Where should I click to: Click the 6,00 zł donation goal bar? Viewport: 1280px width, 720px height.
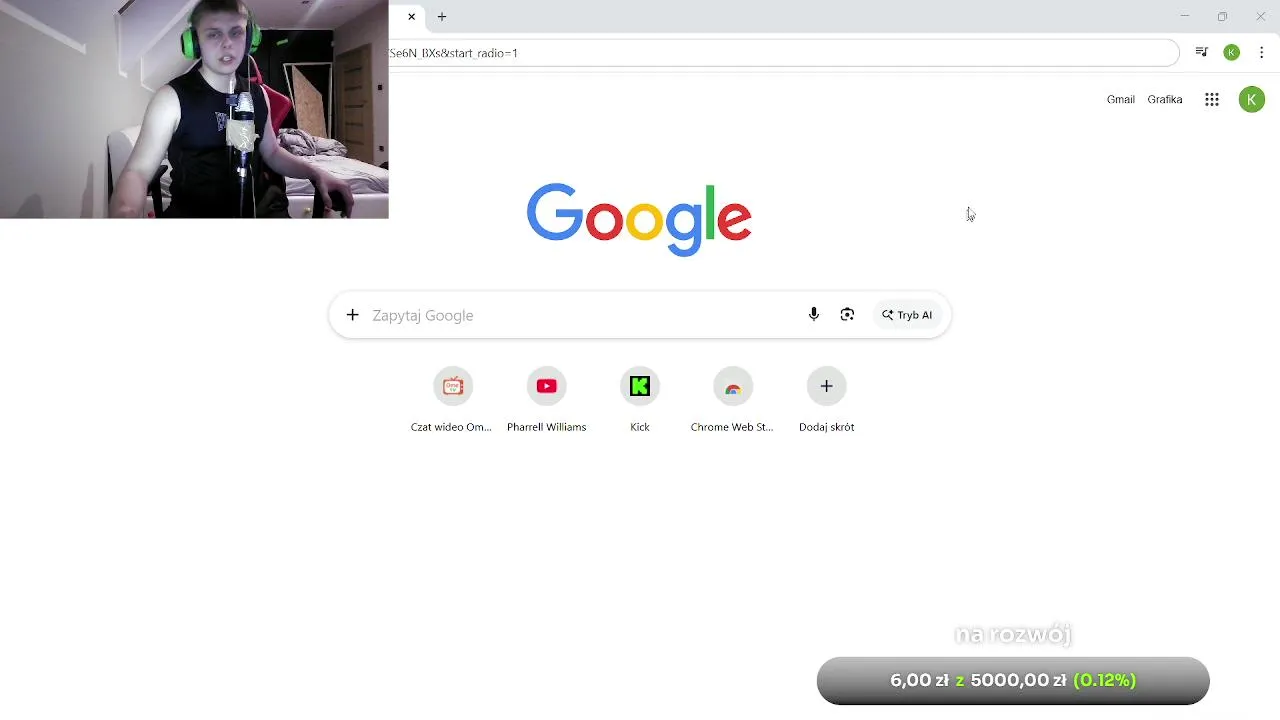pyautogui.click(x=1013, y=681)
